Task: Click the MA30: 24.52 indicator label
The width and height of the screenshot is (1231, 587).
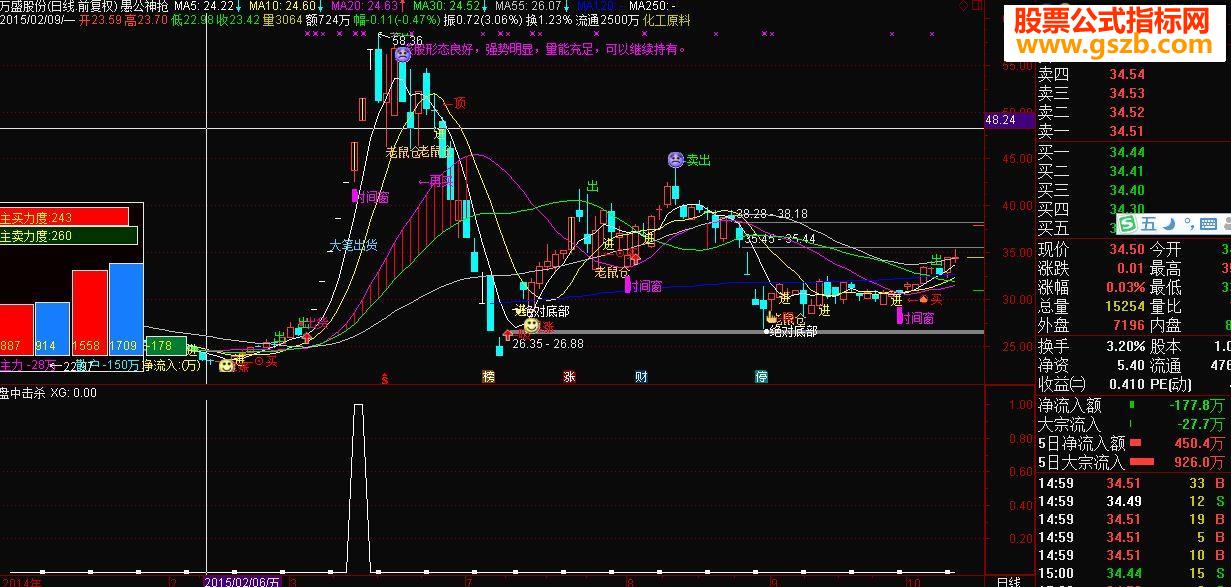Action: [451, 7]
